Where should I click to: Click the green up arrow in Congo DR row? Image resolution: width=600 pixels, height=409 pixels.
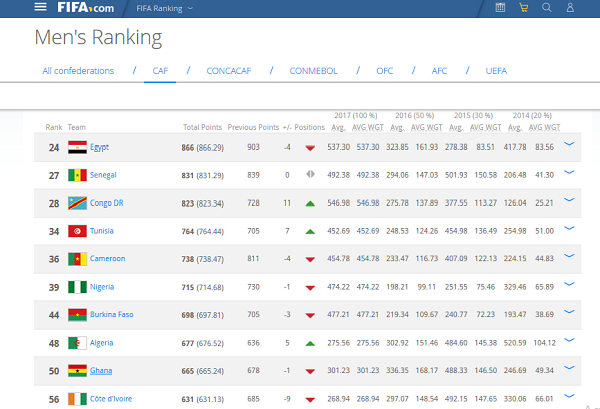tap(310, 204)
